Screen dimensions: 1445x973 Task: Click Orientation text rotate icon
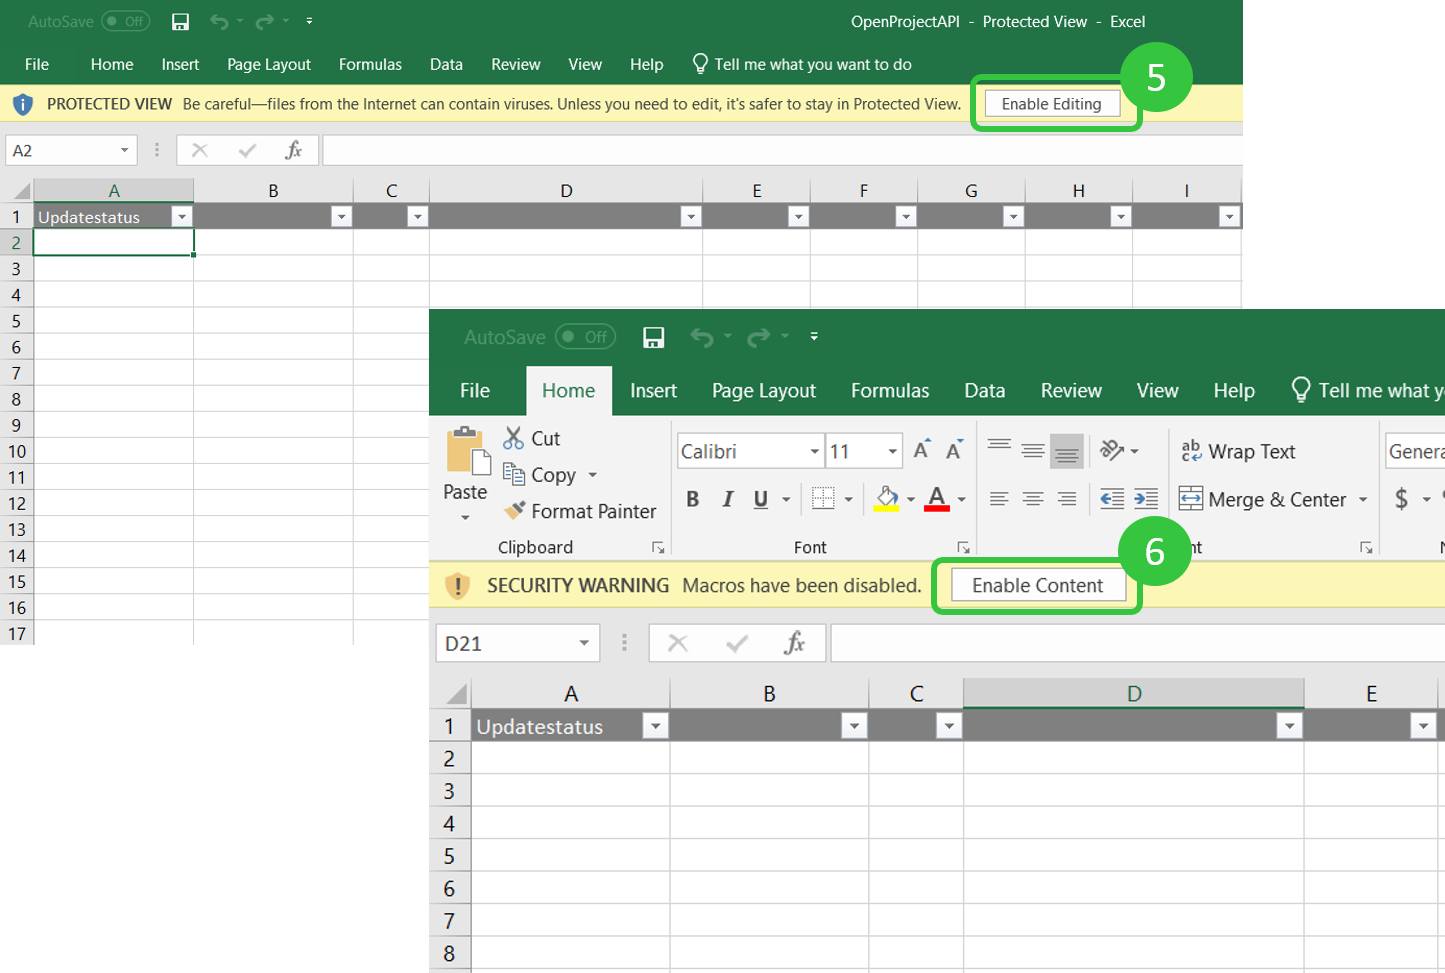pyautogui.click(x=1112, y=451)
